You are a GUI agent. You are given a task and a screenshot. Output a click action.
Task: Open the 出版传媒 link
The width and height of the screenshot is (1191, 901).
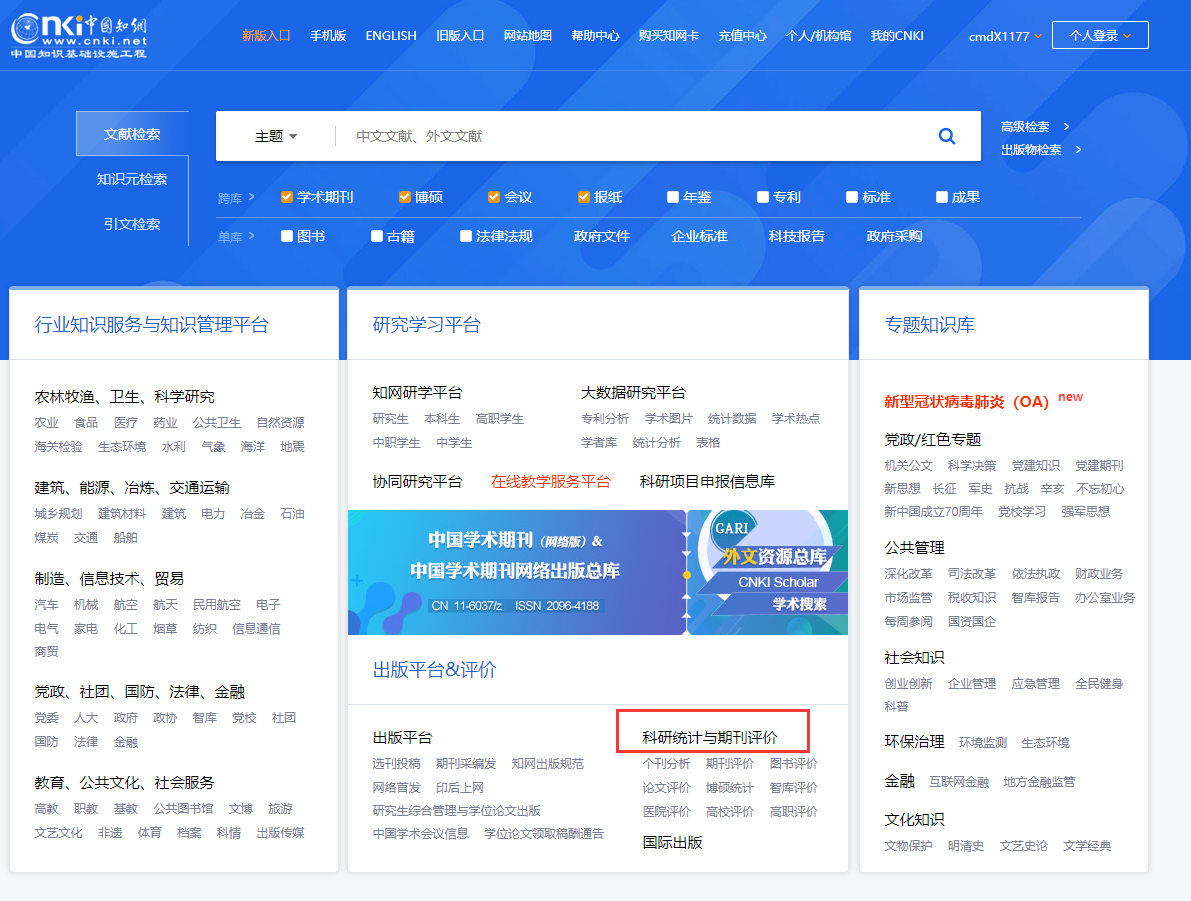280,833
